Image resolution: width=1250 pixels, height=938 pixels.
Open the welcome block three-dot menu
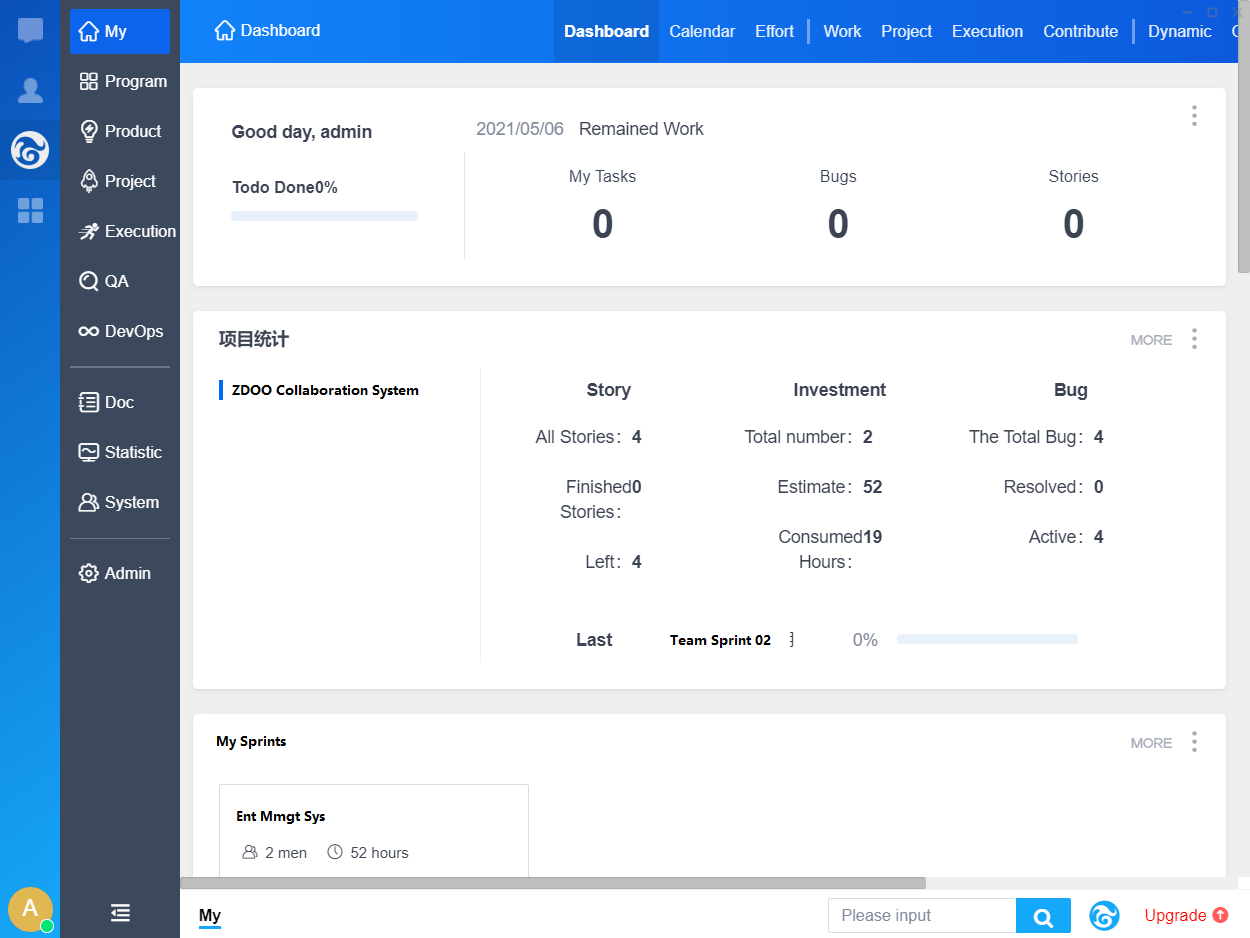click(1194, 116)
